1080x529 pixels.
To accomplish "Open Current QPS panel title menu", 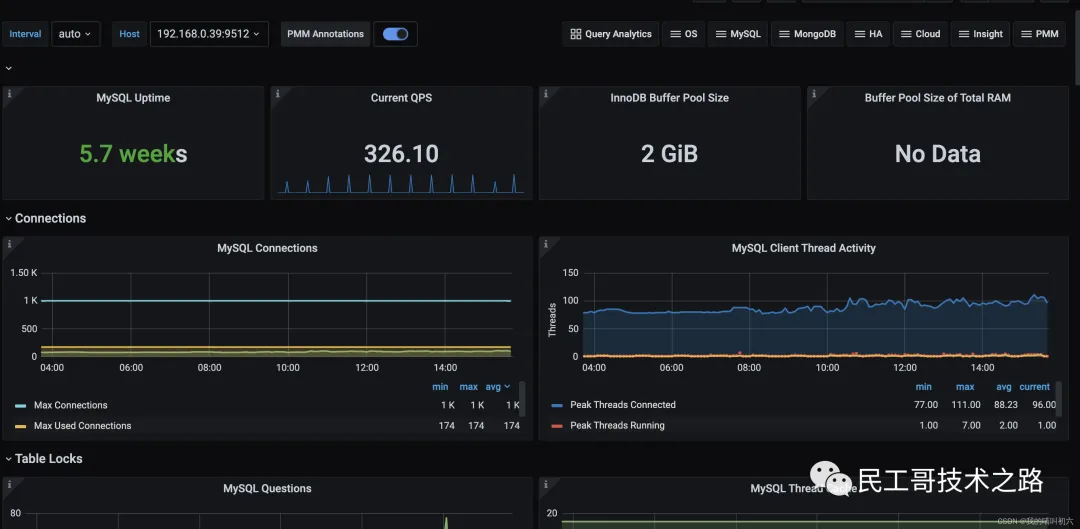I will pos(402,98).
